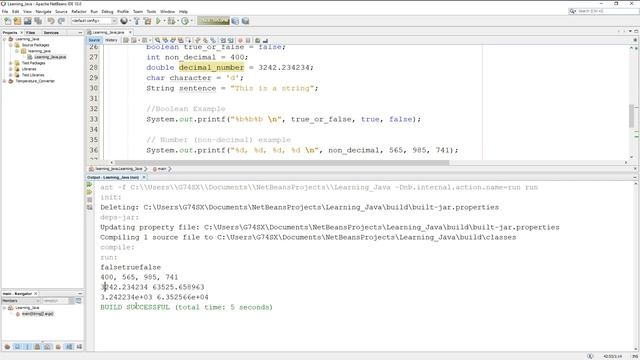Click the Open Project toolbar icon
640x360 pixels.
27,21
